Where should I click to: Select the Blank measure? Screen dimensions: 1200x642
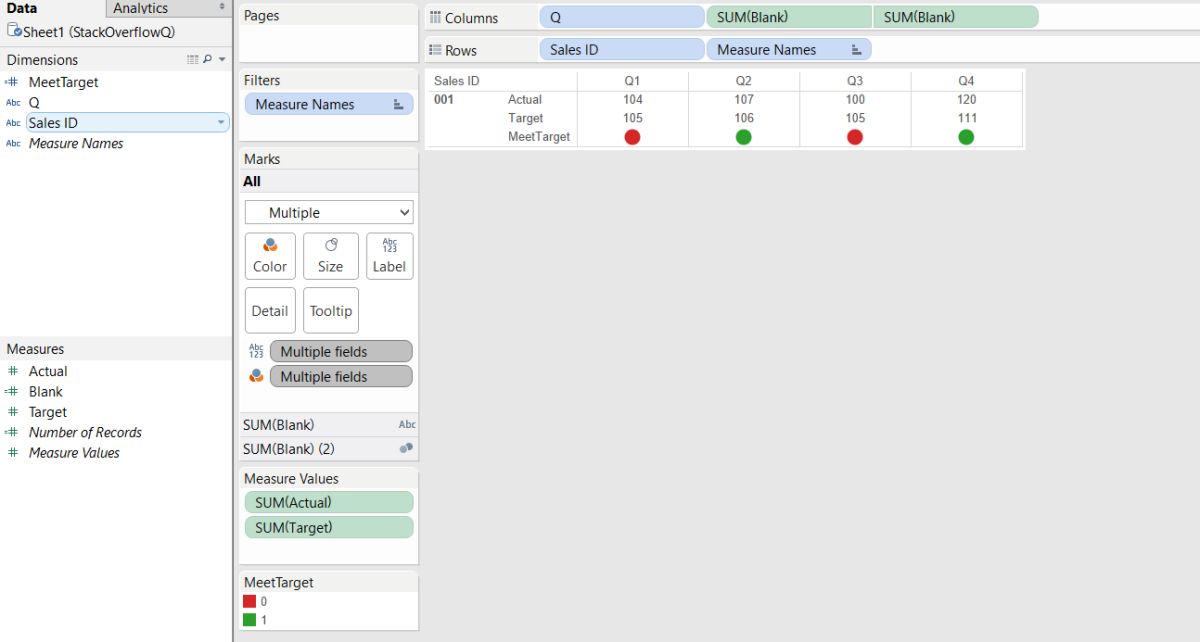point(45,392)
